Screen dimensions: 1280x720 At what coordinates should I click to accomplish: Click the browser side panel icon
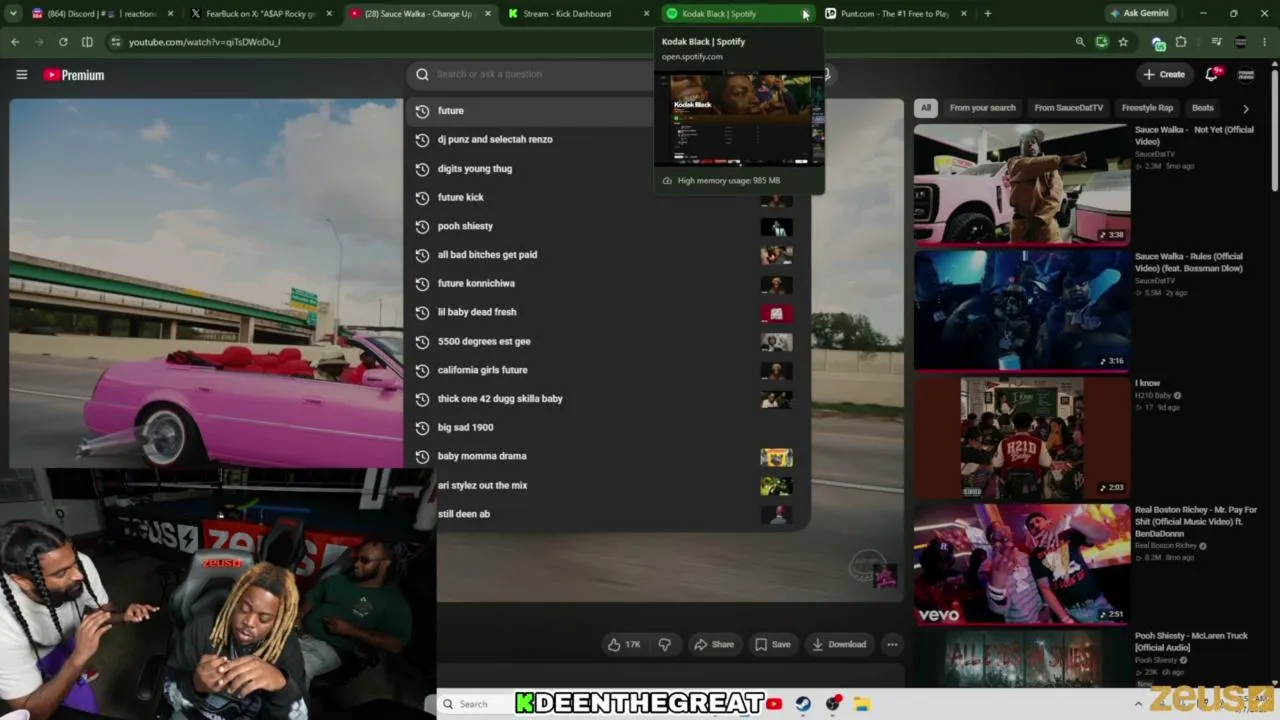87,42
